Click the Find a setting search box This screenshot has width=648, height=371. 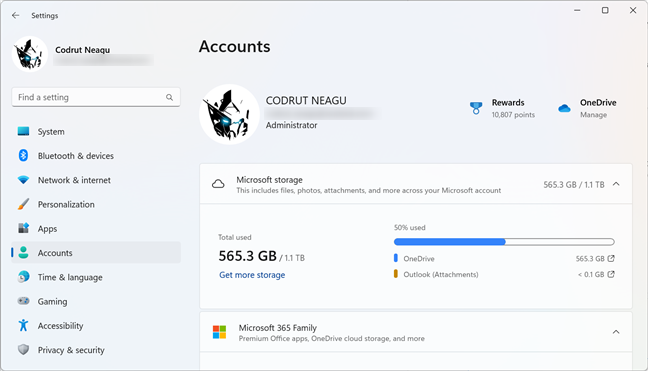[96, 97]
